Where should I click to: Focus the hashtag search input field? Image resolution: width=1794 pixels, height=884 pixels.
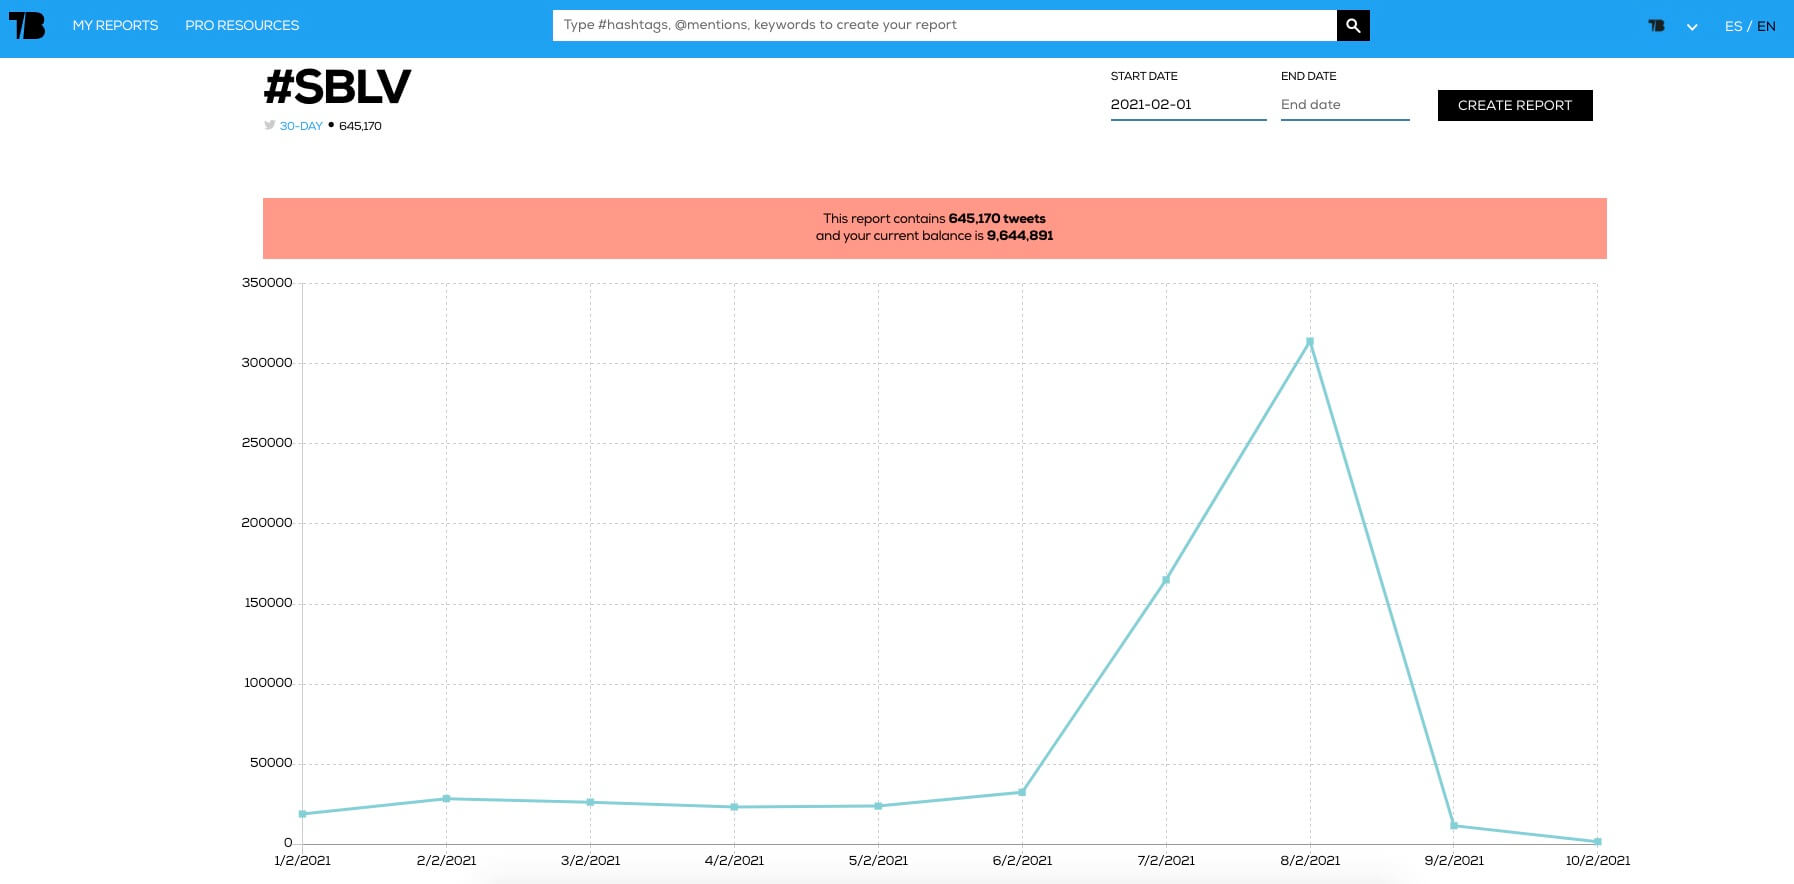(x=944, y=25)
